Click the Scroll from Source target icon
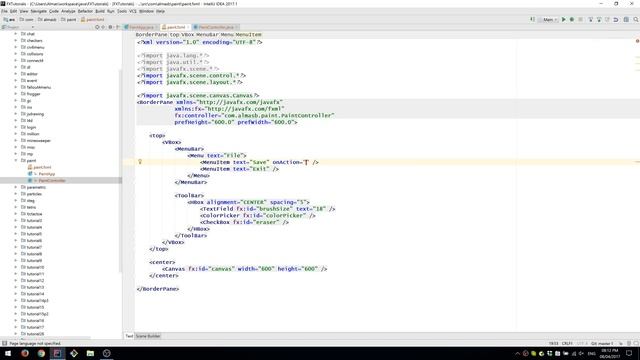This screenshot has height=360, width=640. 97,27
